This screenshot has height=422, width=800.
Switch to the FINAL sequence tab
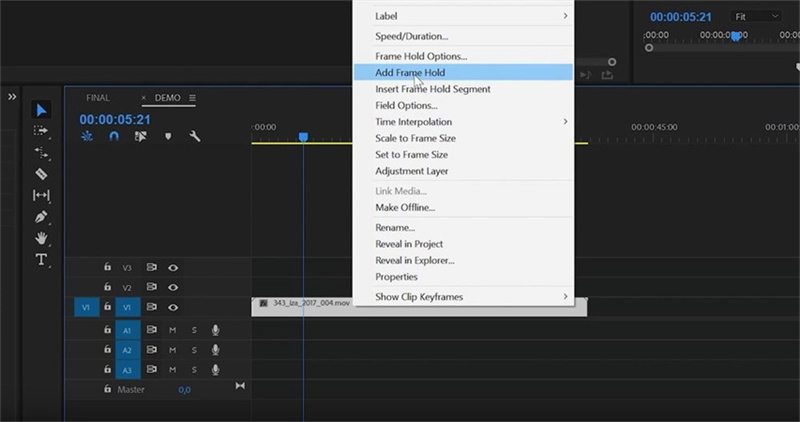click(98, 97)
